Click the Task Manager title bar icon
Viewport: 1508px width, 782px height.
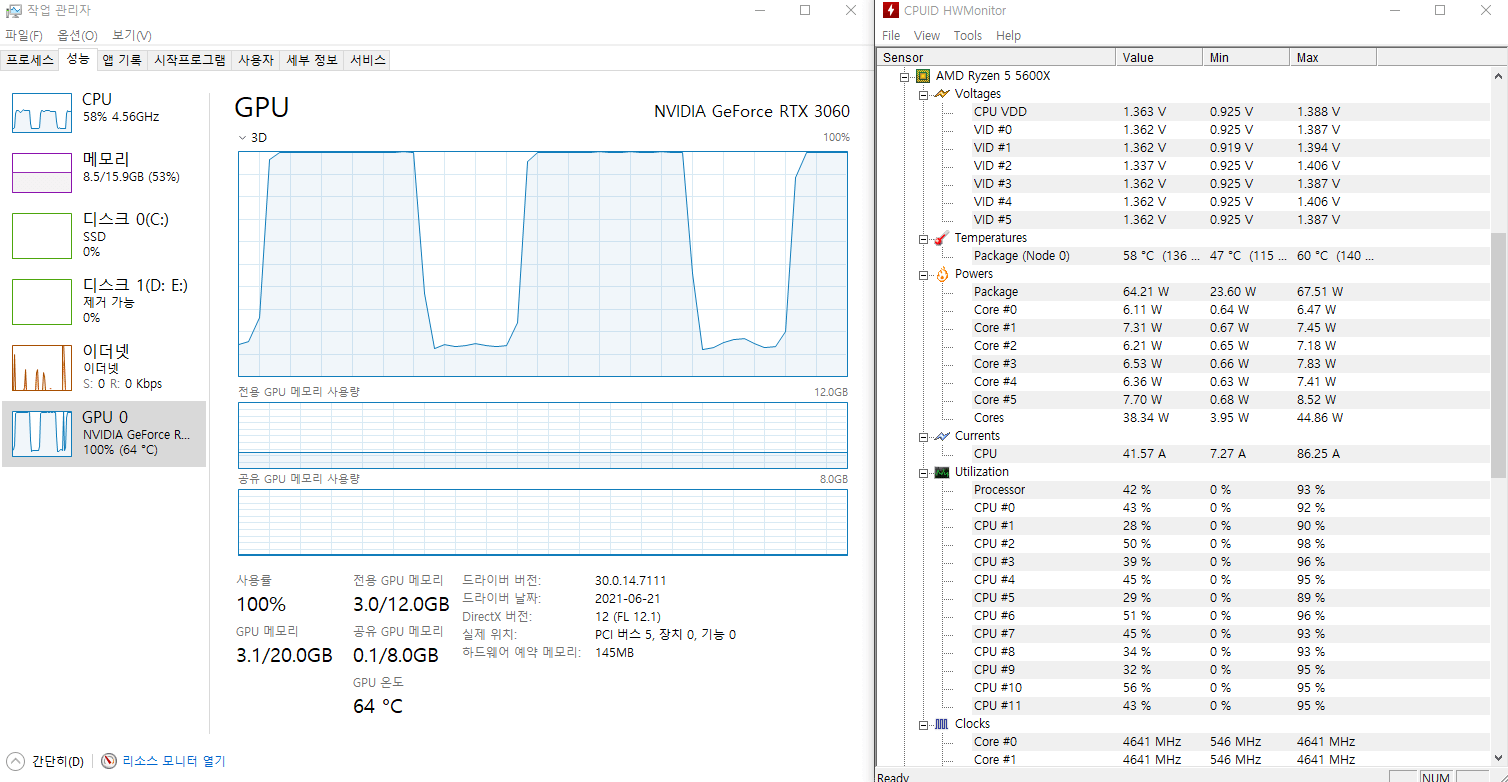click(14, 10)
